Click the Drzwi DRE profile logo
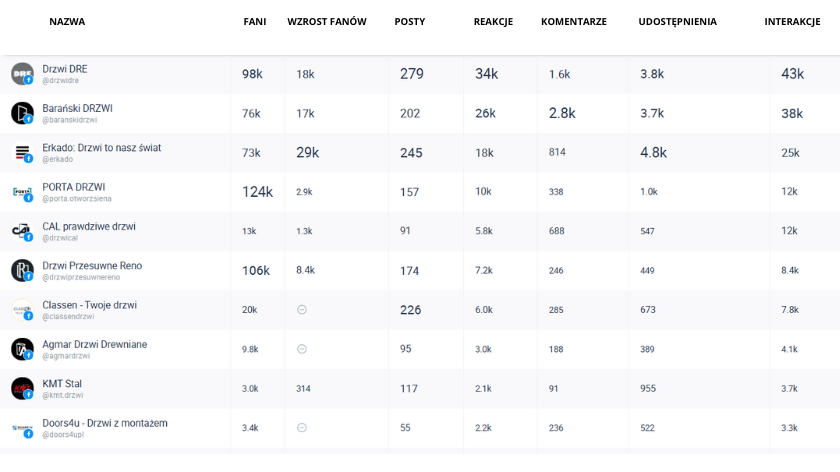The height and width of the screenshot is (472, 840). pyautogui.click(x=22, y=74)
